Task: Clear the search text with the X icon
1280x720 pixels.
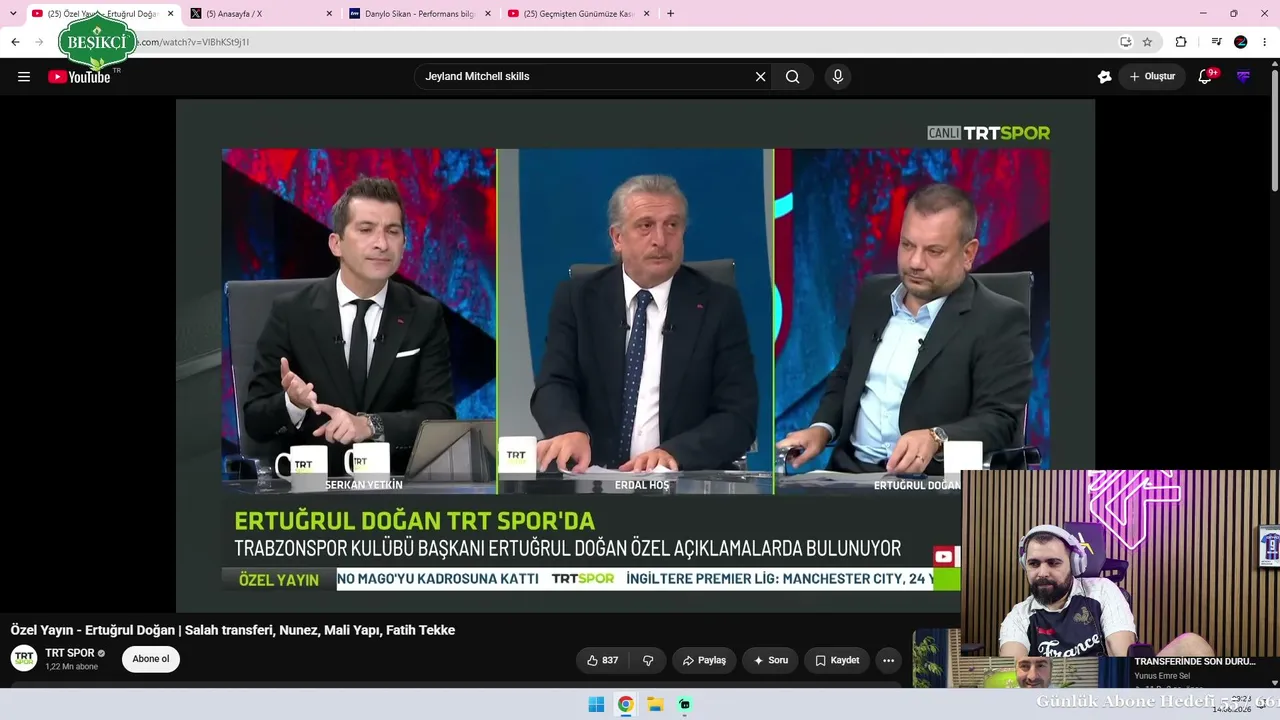Action: (760, 77)
